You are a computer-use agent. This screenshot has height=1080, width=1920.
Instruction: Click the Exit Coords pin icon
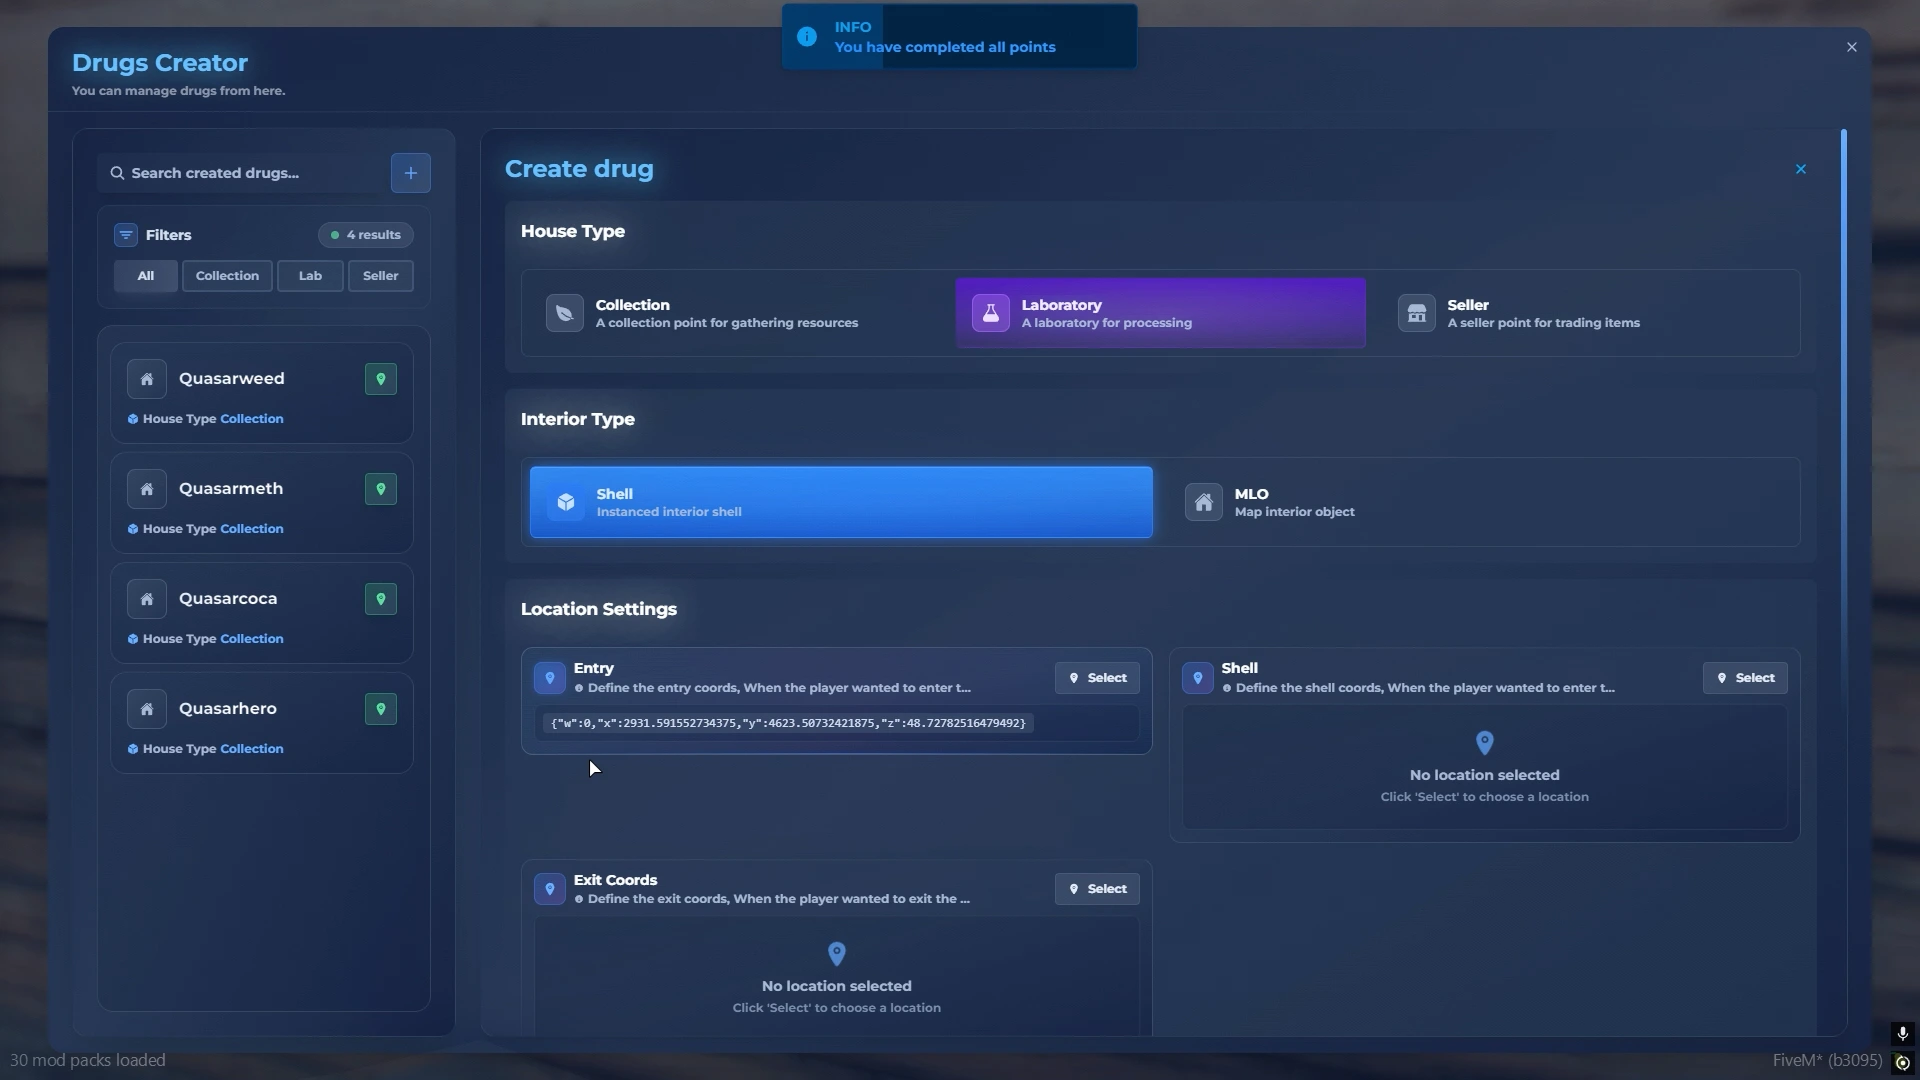(550, 889)
